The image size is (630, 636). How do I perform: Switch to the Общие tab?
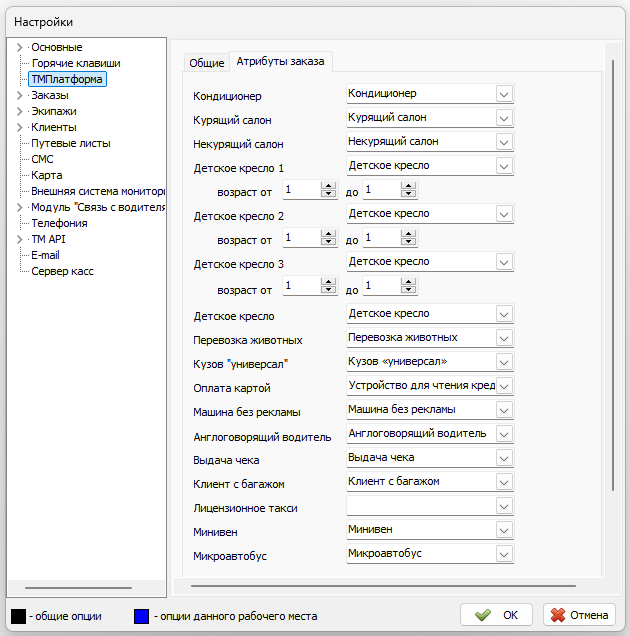point(207,63)
